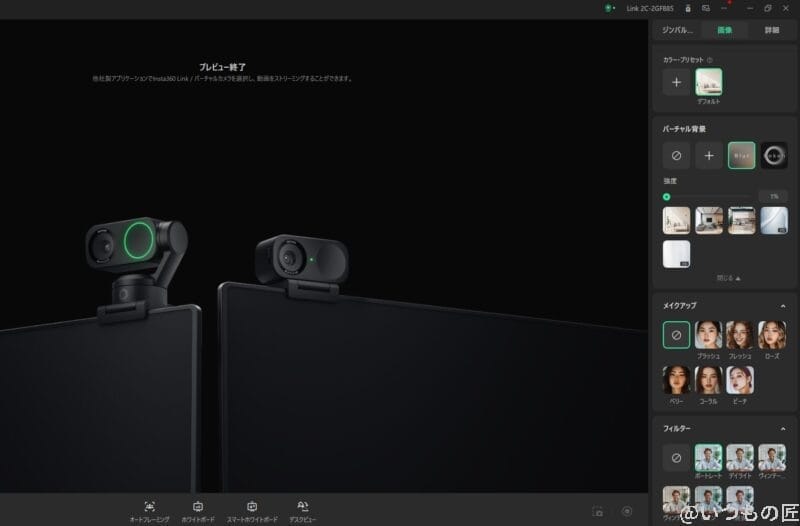
Task: Select the ポートレート filter
Action: pos(709,458)
